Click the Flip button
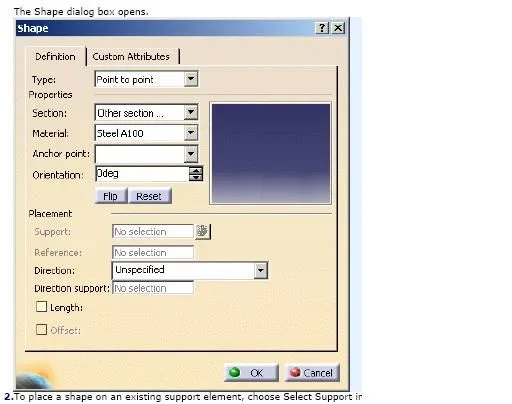 111,196
